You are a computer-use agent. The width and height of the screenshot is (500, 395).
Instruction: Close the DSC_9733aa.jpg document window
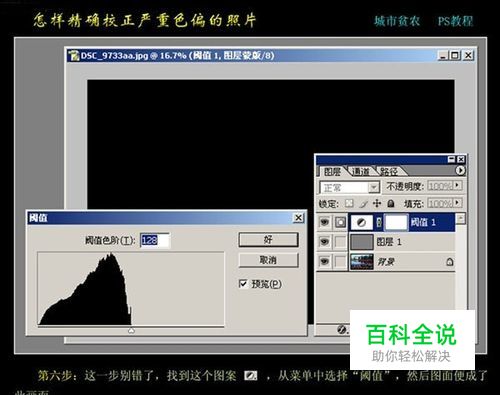468,55
